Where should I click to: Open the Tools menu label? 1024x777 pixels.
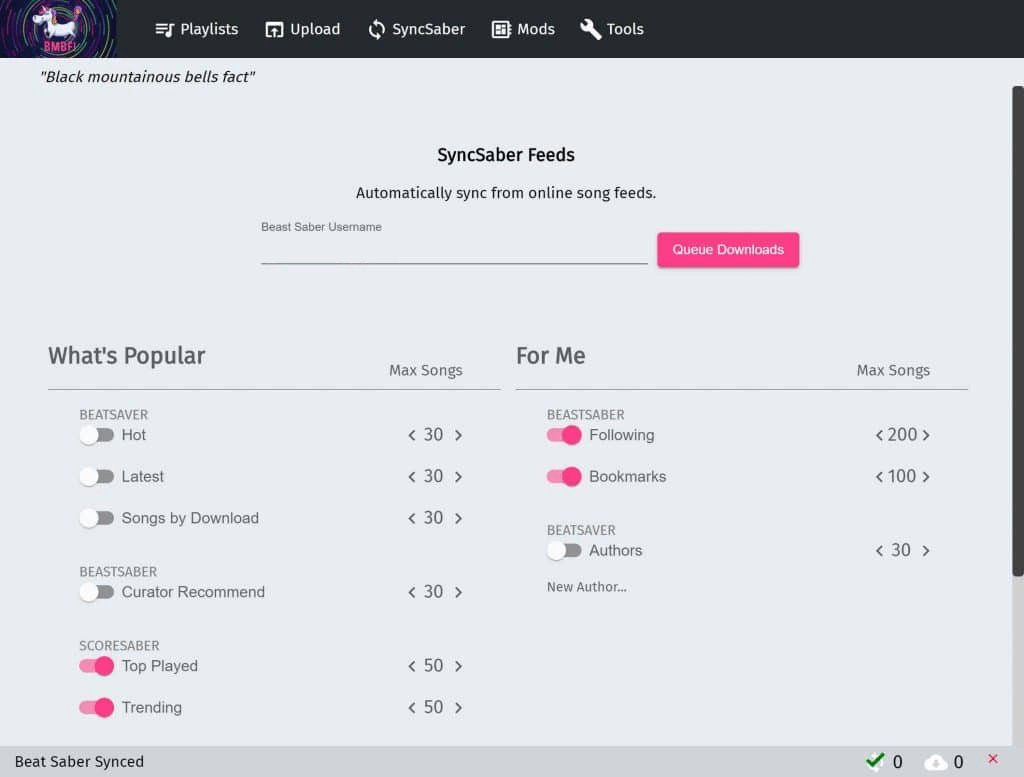pos(625,29)
